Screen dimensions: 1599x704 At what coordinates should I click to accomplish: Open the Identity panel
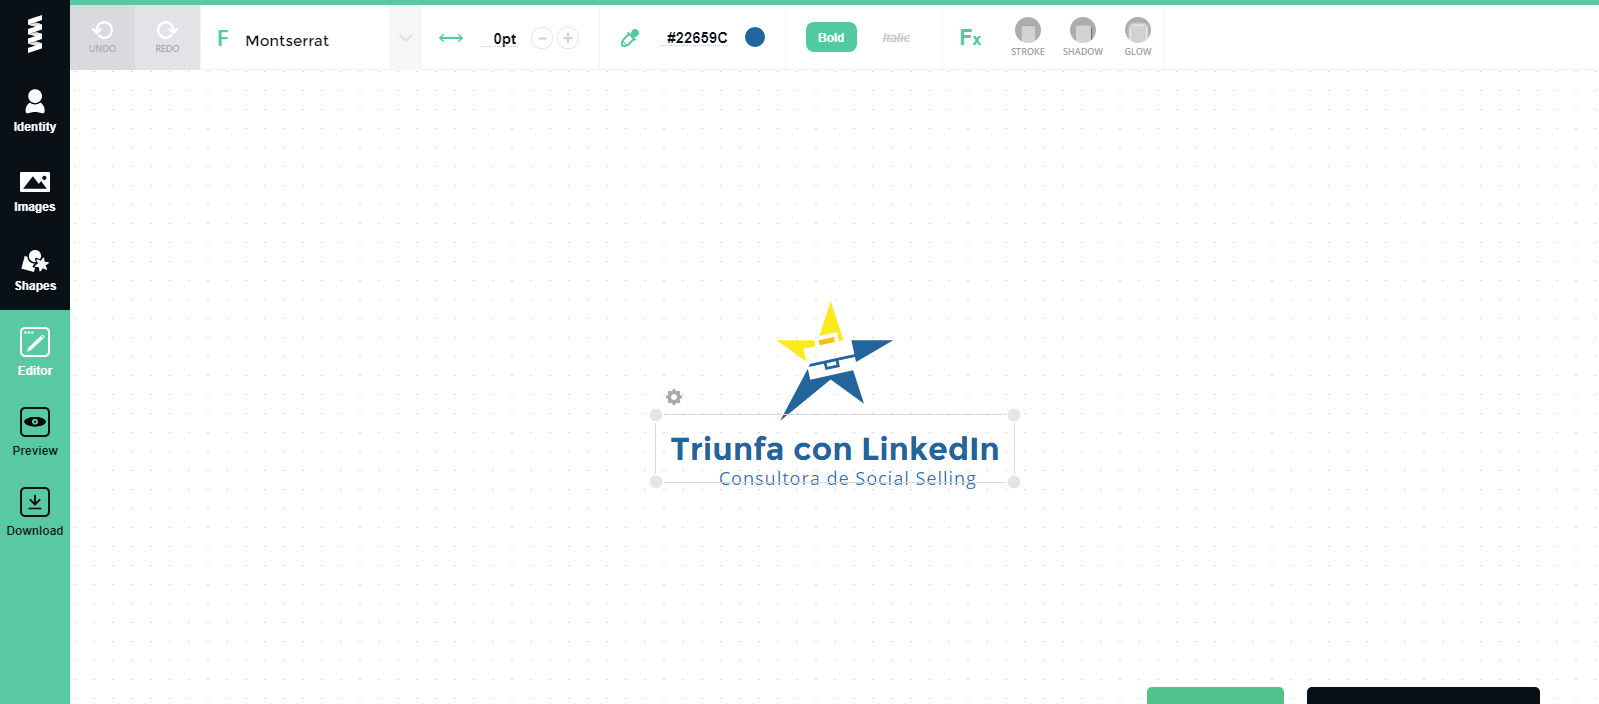point(35,111)
